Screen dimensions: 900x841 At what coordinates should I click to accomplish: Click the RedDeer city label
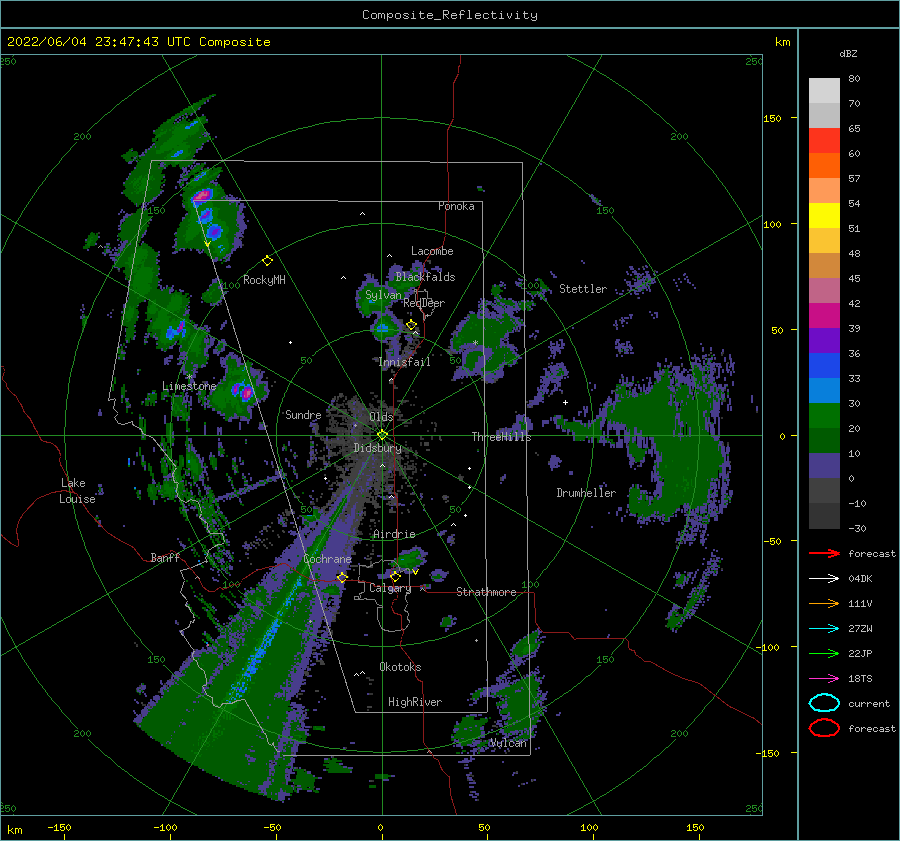click(x=424, y=303)
